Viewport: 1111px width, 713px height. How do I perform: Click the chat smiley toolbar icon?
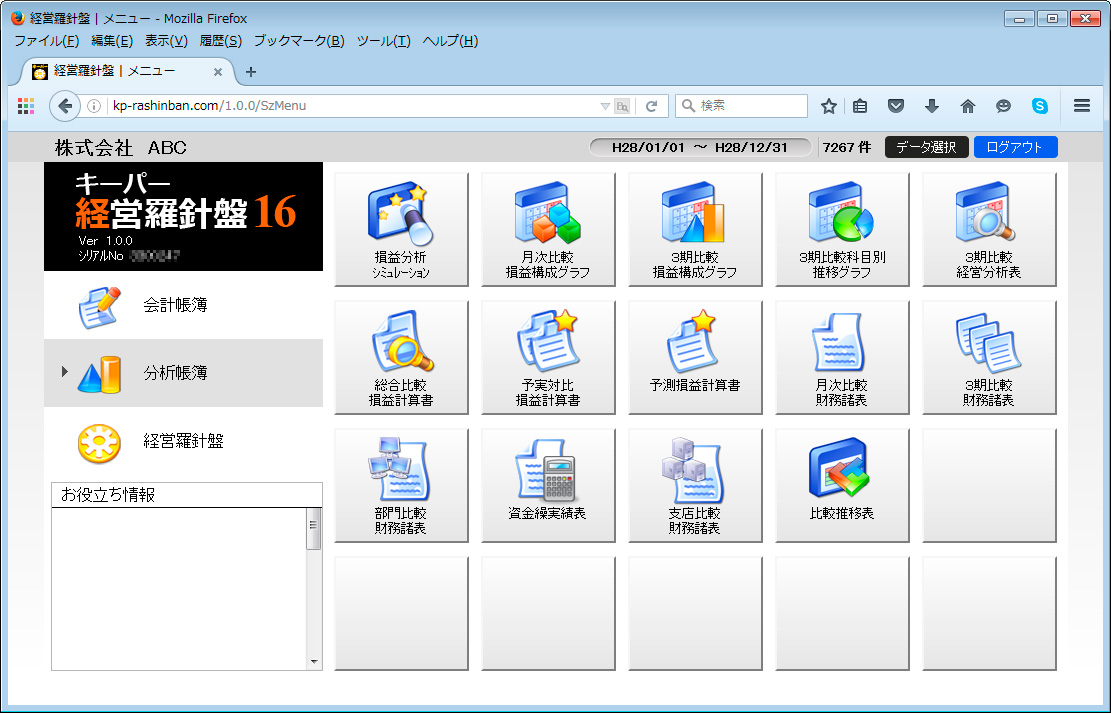[1003, 106]
